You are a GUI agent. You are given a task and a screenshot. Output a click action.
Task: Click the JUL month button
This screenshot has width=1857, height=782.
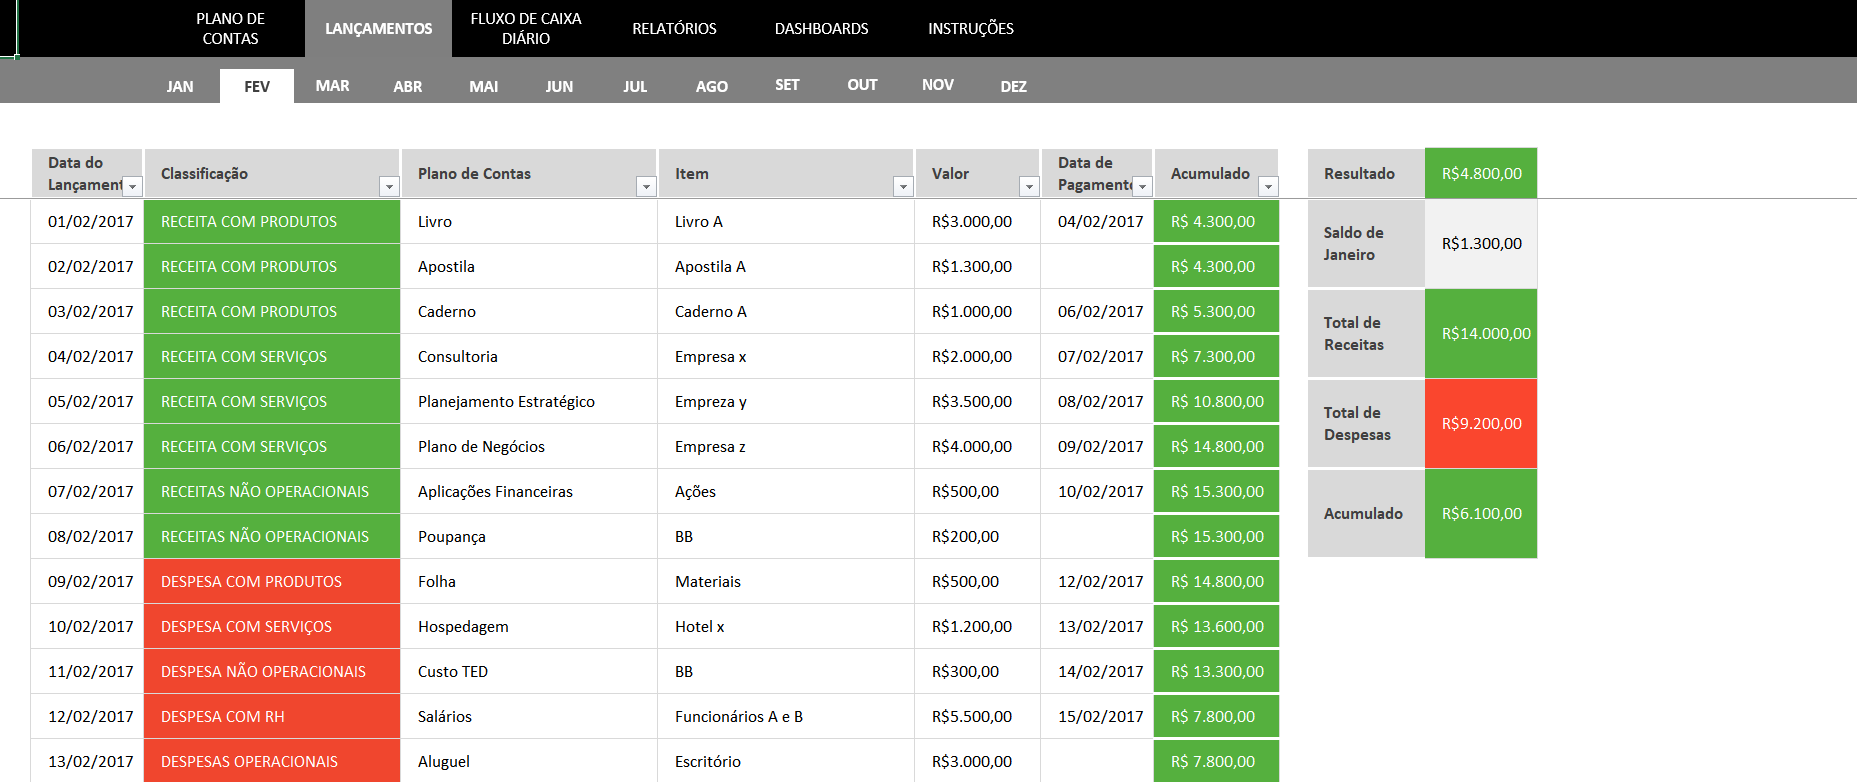[x=635, y=86]
